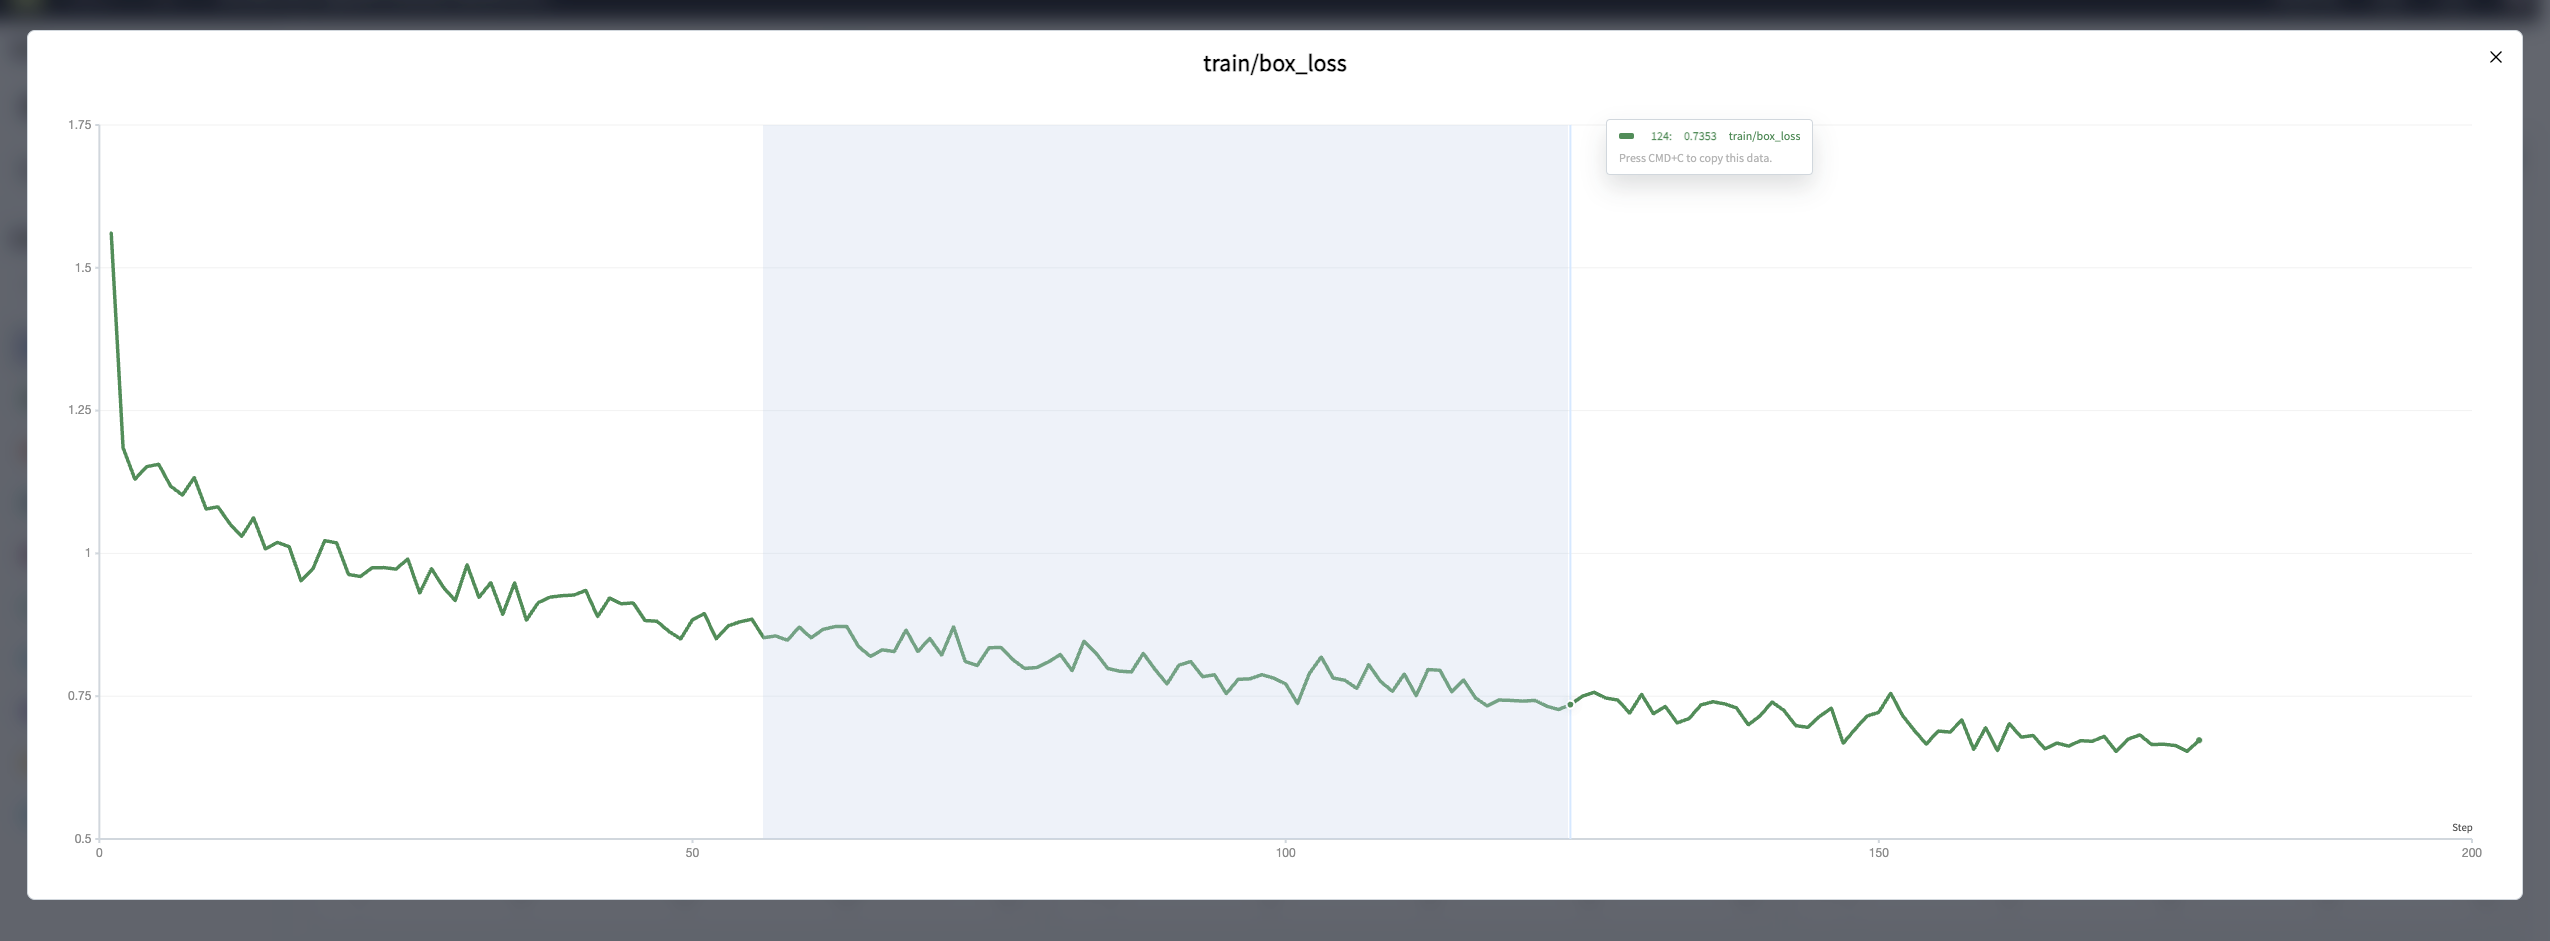Click the highlighted data point at step 124

1570,705
